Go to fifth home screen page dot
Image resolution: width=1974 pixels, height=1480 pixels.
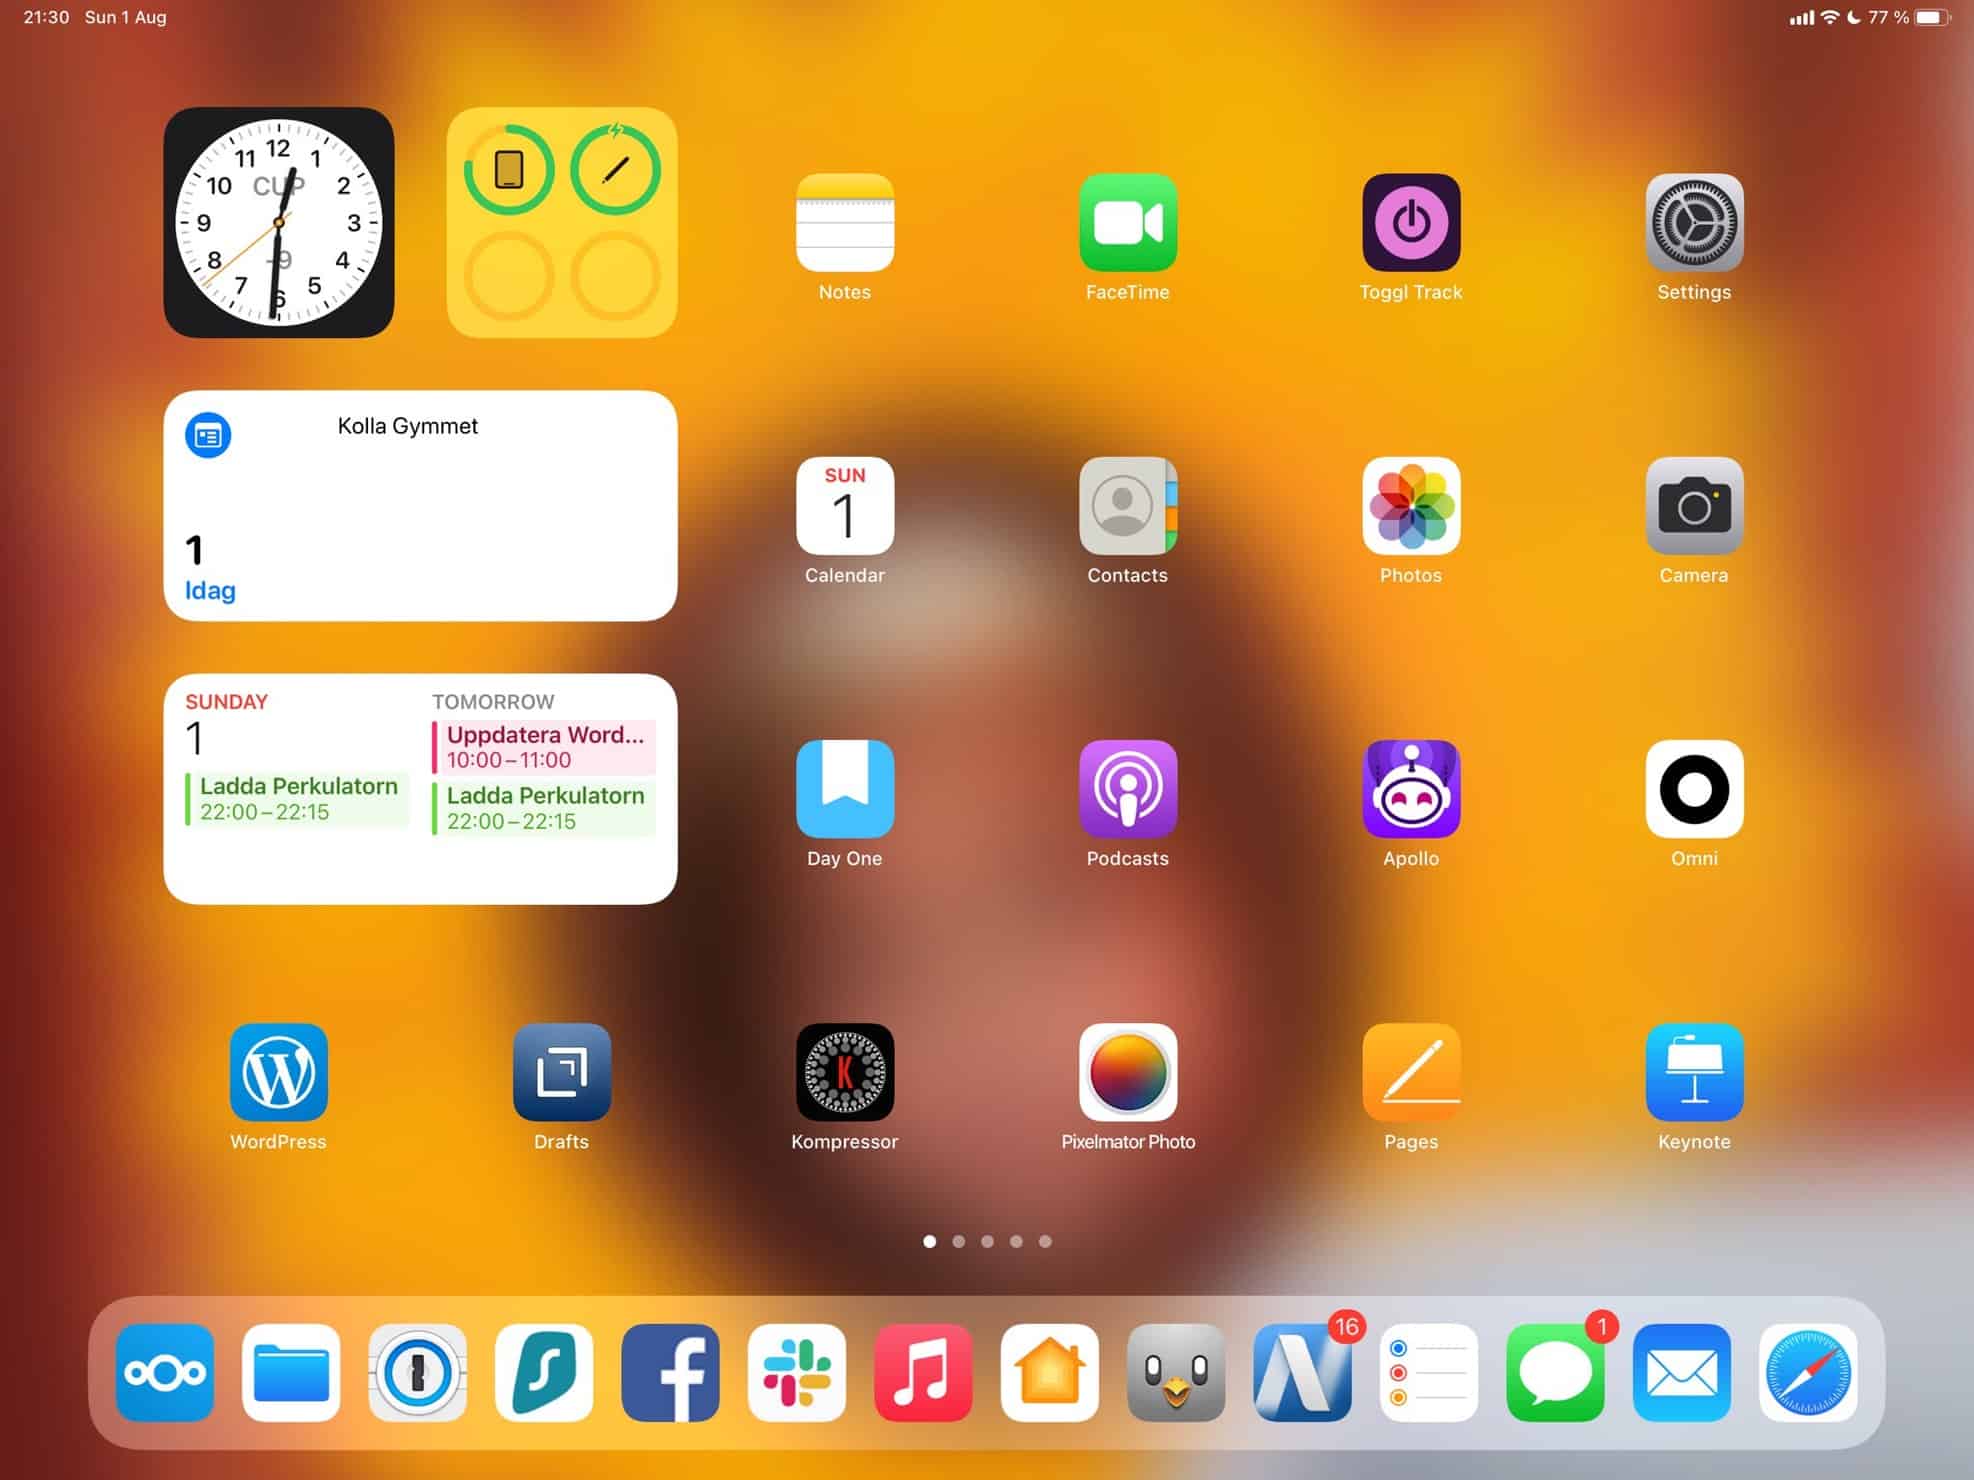click(1045, 1241)
